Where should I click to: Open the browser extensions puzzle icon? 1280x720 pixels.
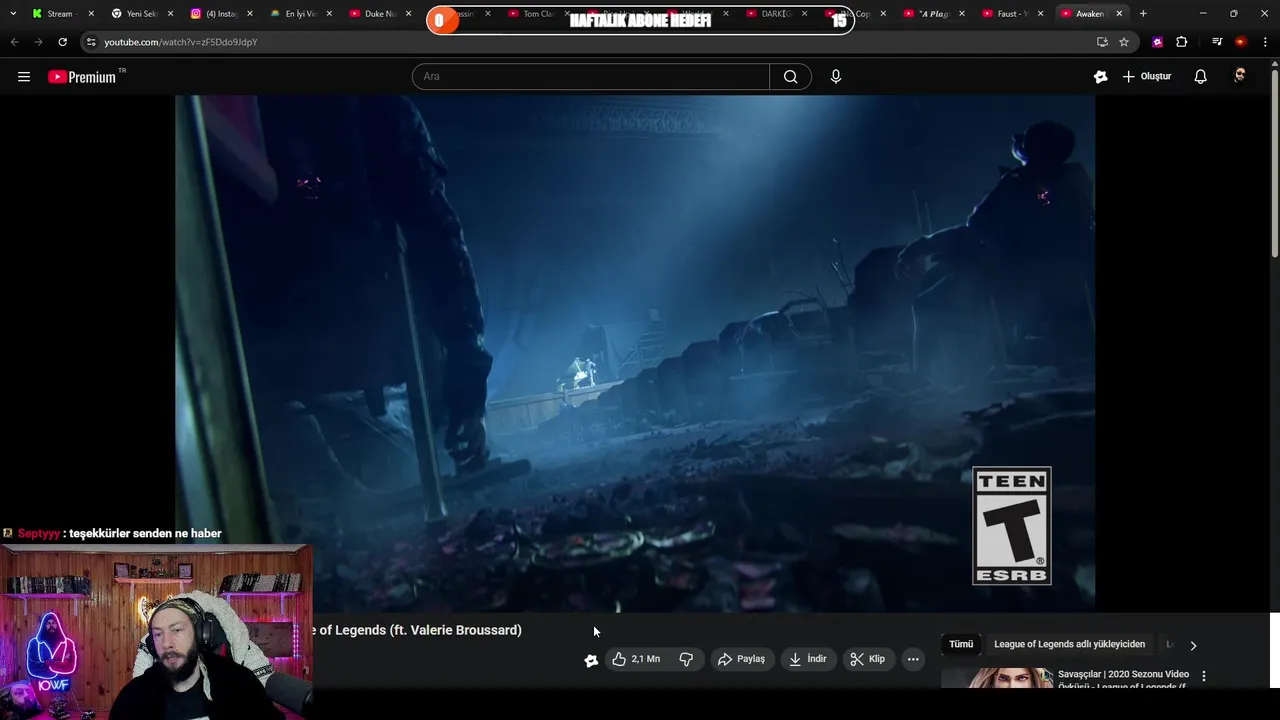pyautogui.click(x=1182, y=42)
